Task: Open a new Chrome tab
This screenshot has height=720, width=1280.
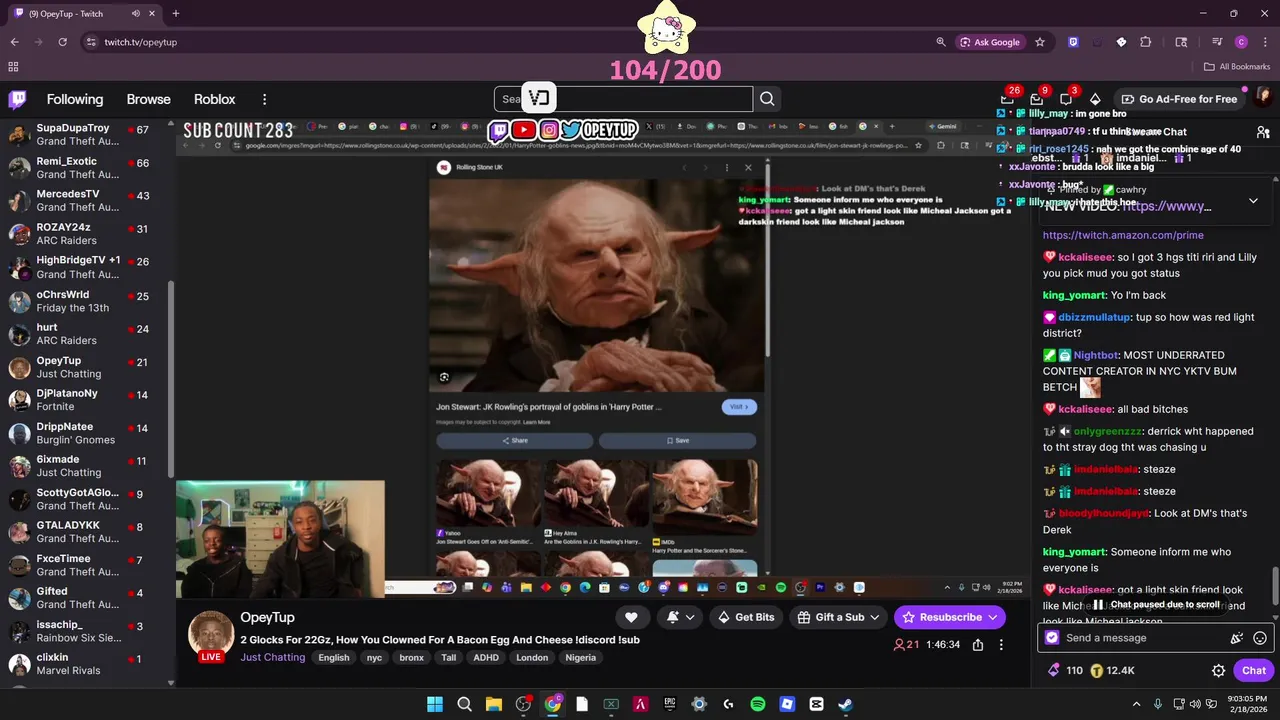Action: [176, 13]
